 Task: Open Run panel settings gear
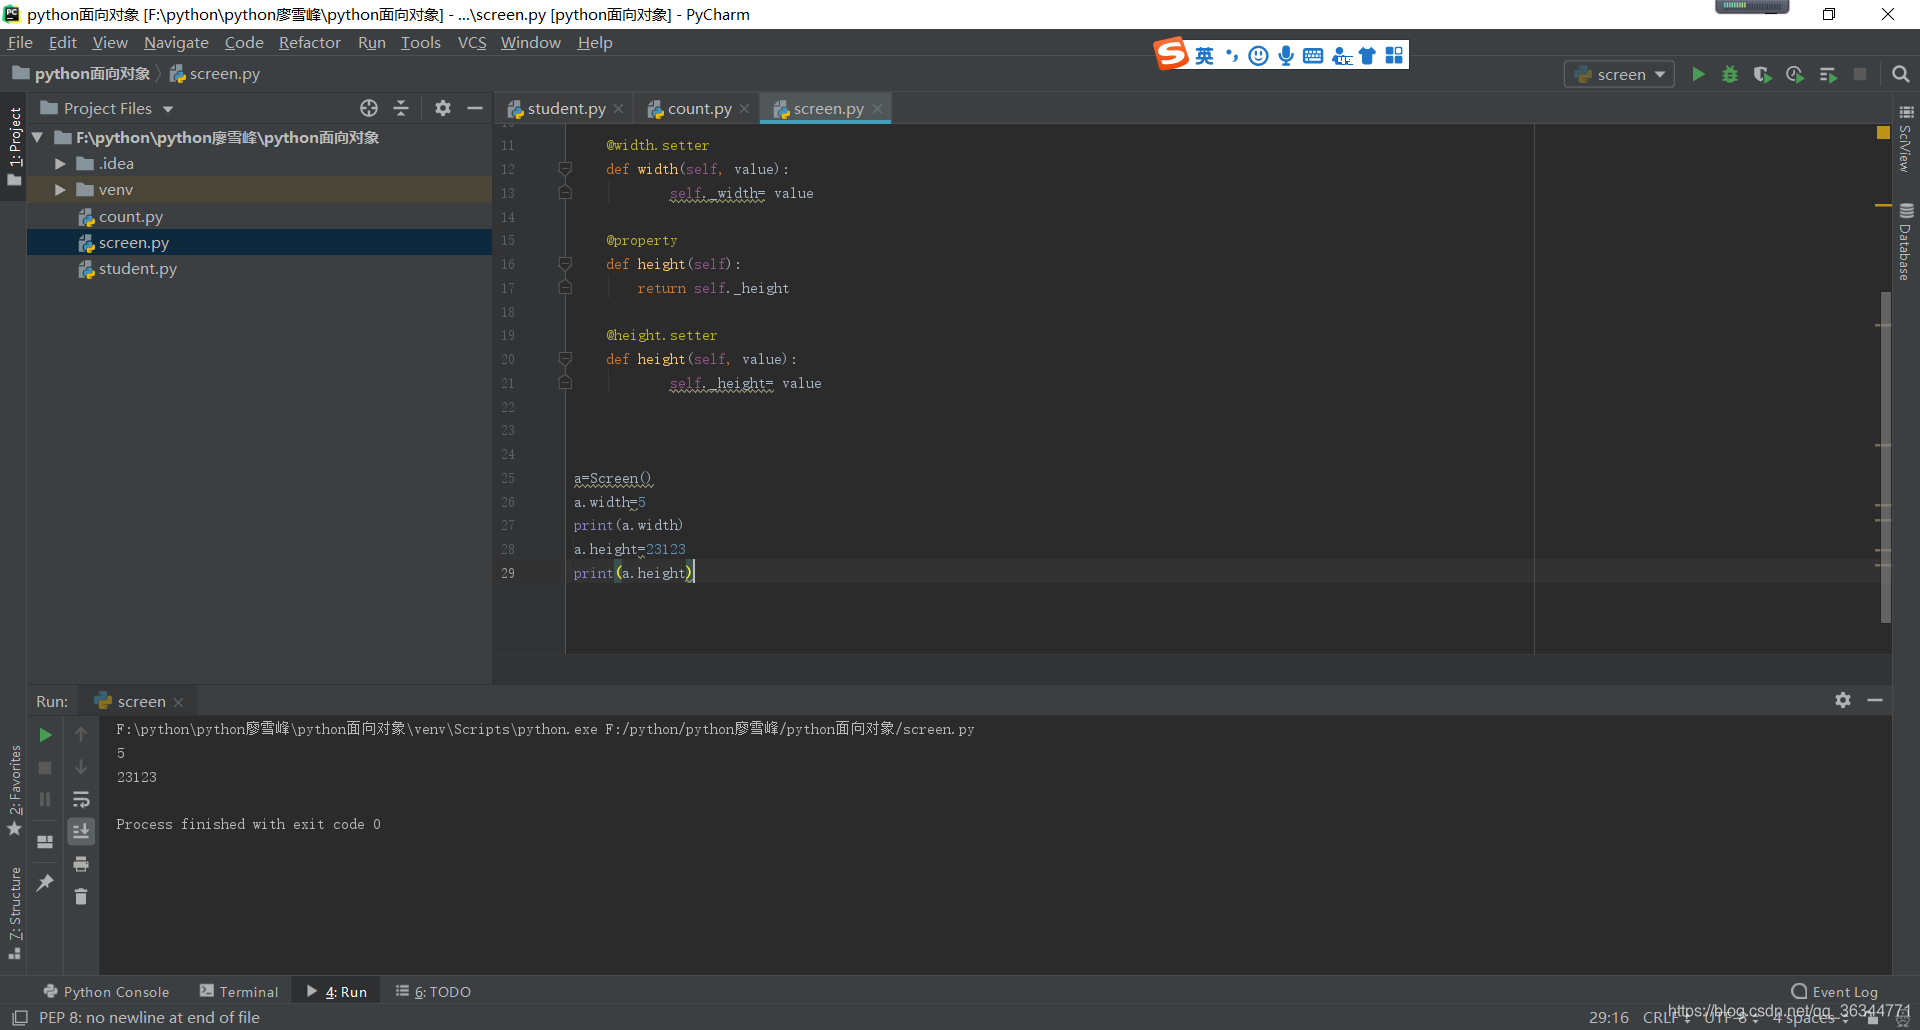click(x=1843, y=700)
